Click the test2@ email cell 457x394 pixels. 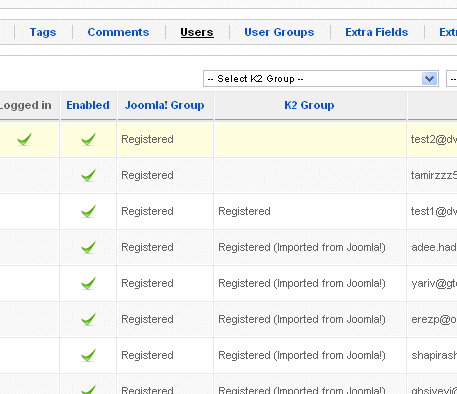pos(434,139)
